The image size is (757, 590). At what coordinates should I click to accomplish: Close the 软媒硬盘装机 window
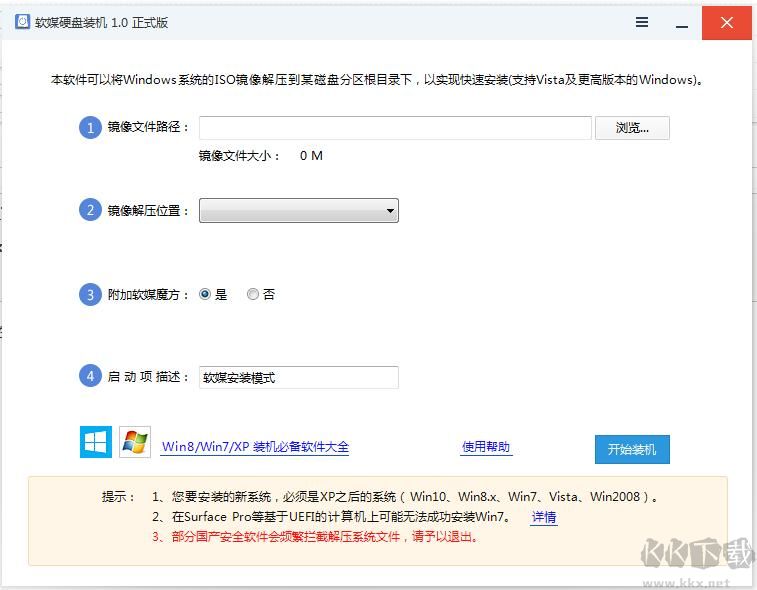(x=727, y=23)
